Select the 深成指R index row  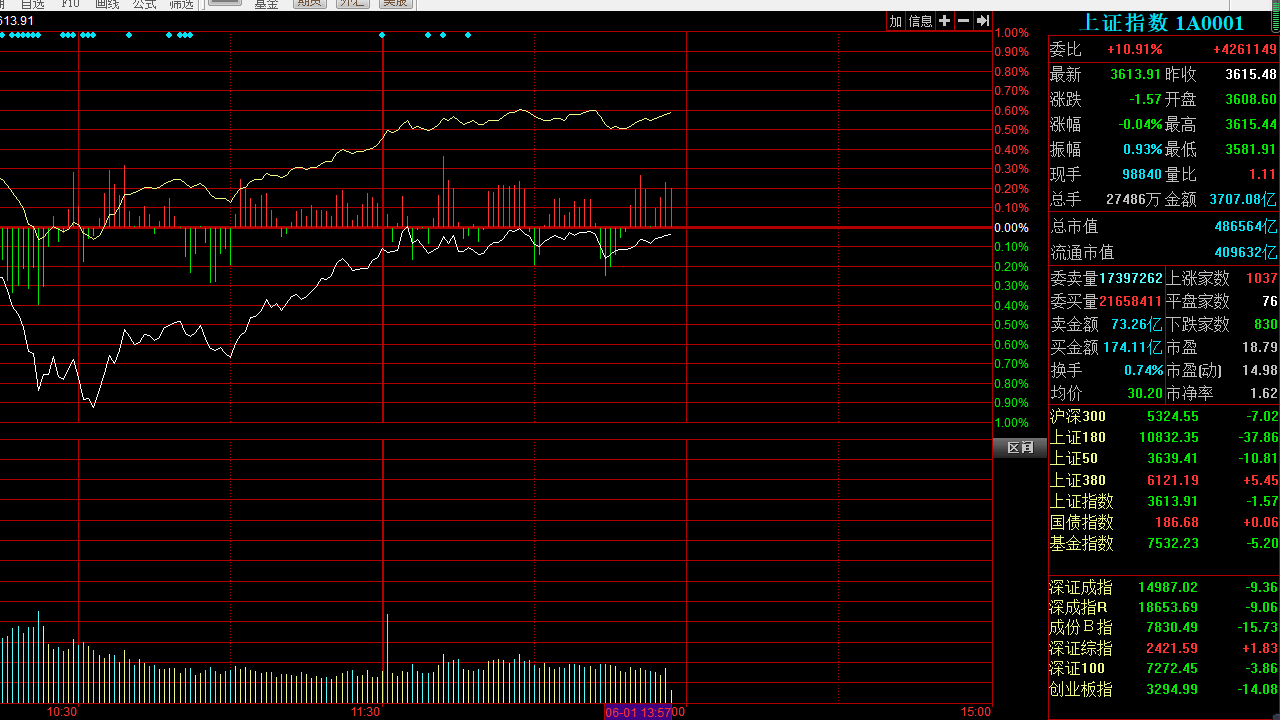pyautogui.click(x=1164, y=607)
